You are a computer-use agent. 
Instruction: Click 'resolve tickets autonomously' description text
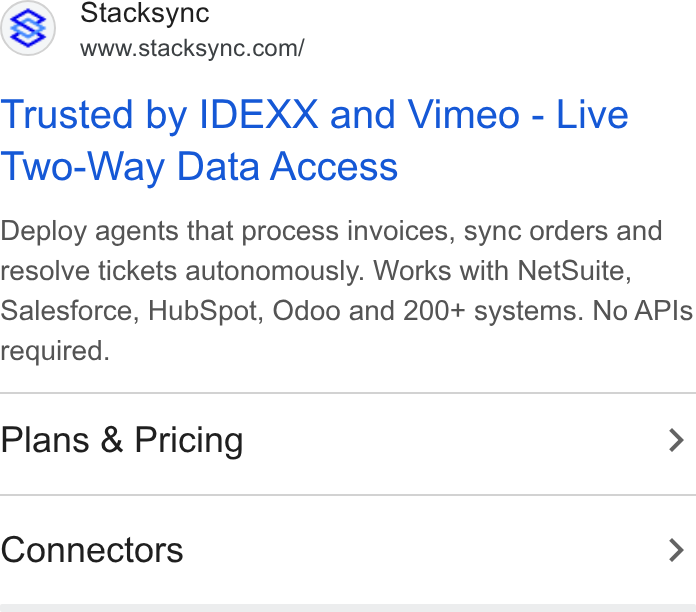tap(182, 271)
